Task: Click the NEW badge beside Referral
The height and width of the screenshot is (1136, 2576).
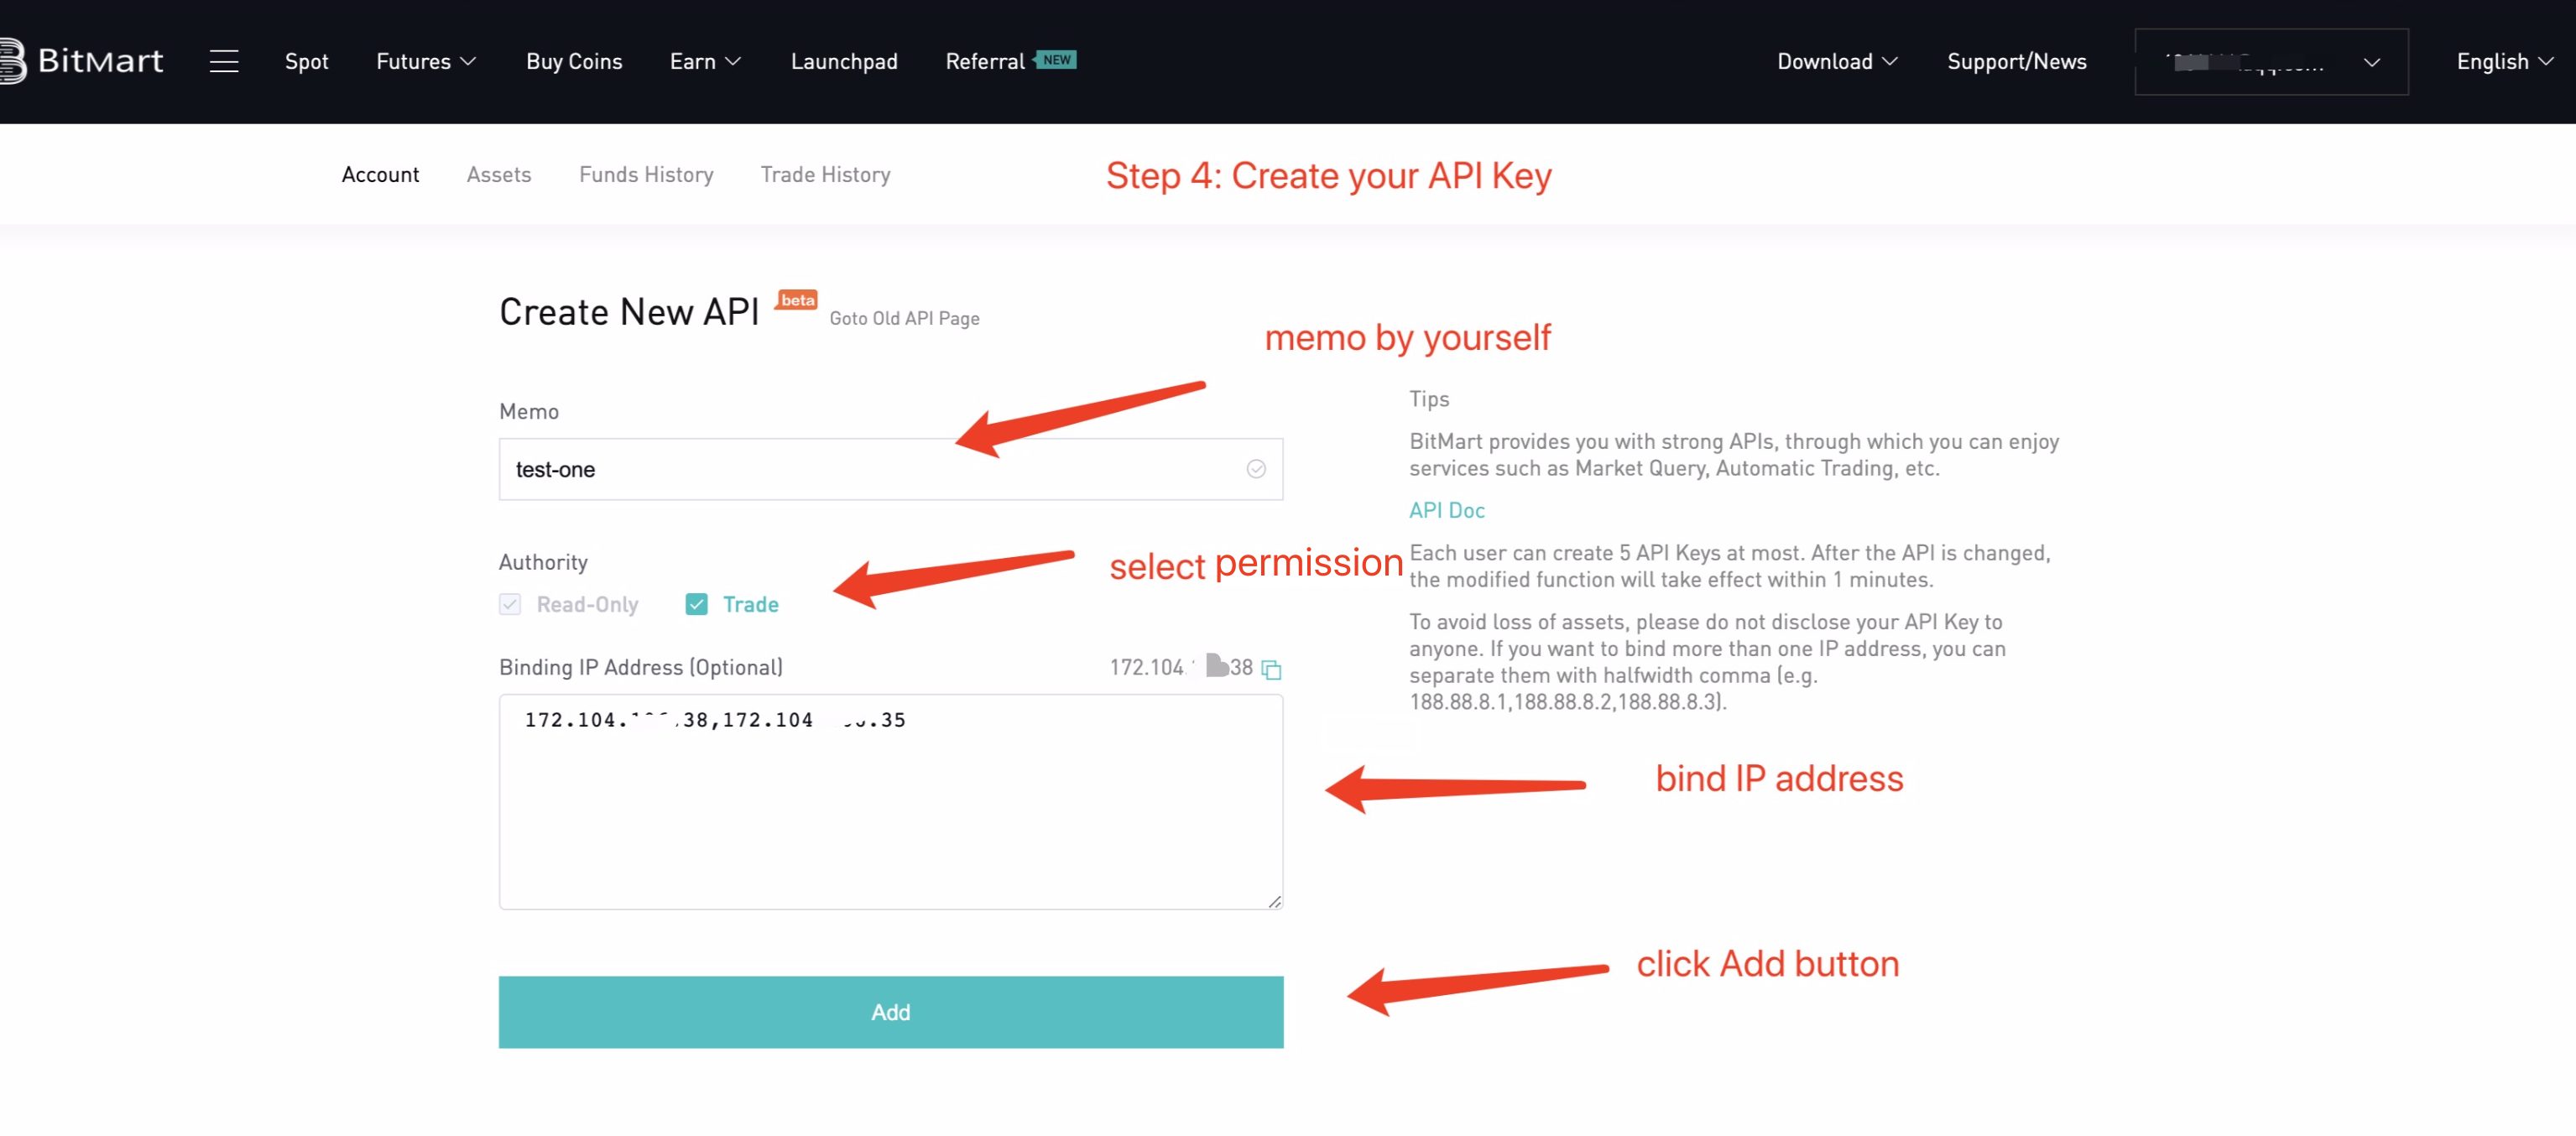Action: (x=1056, y=60)
